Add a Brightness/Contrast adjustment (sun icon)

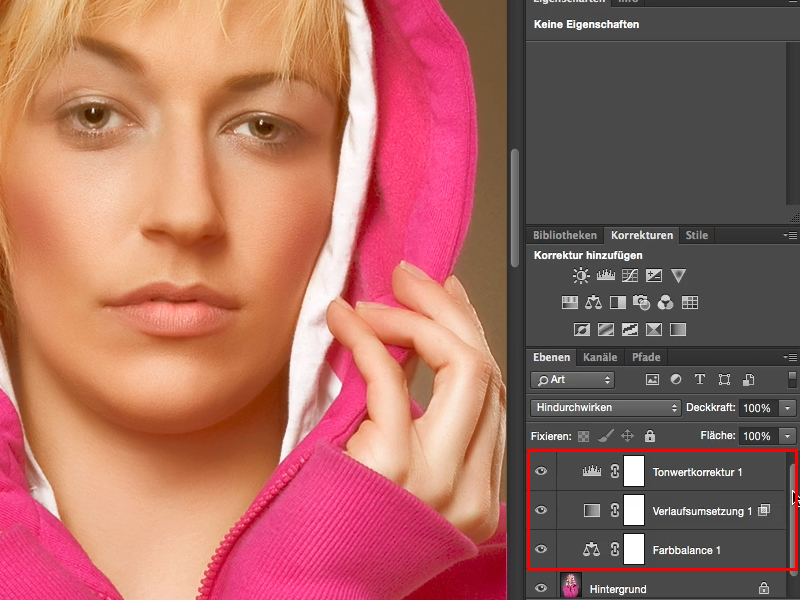[x=581, y=276]
